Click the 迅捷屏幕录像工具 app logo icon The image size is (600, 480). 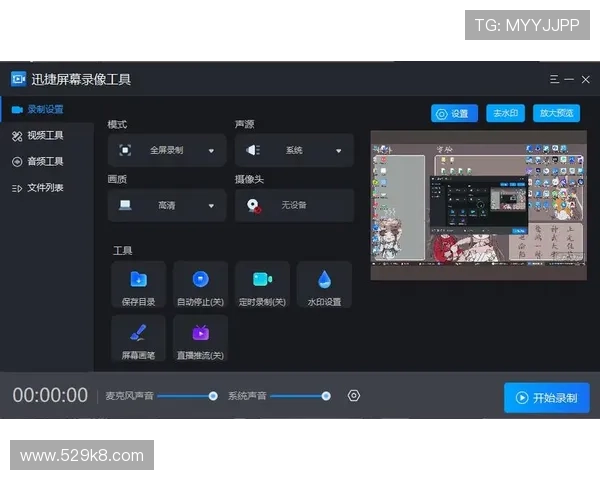18,79
